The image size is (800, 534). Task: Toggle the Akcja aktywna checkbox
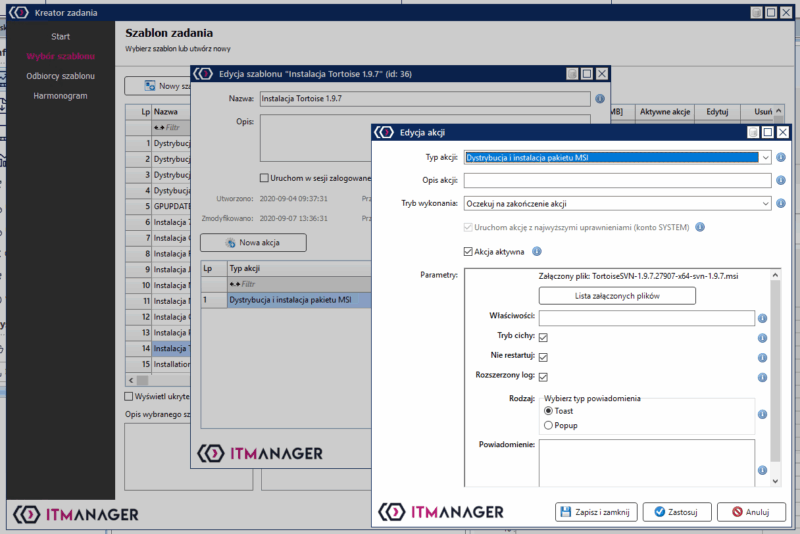pos(468,252)
